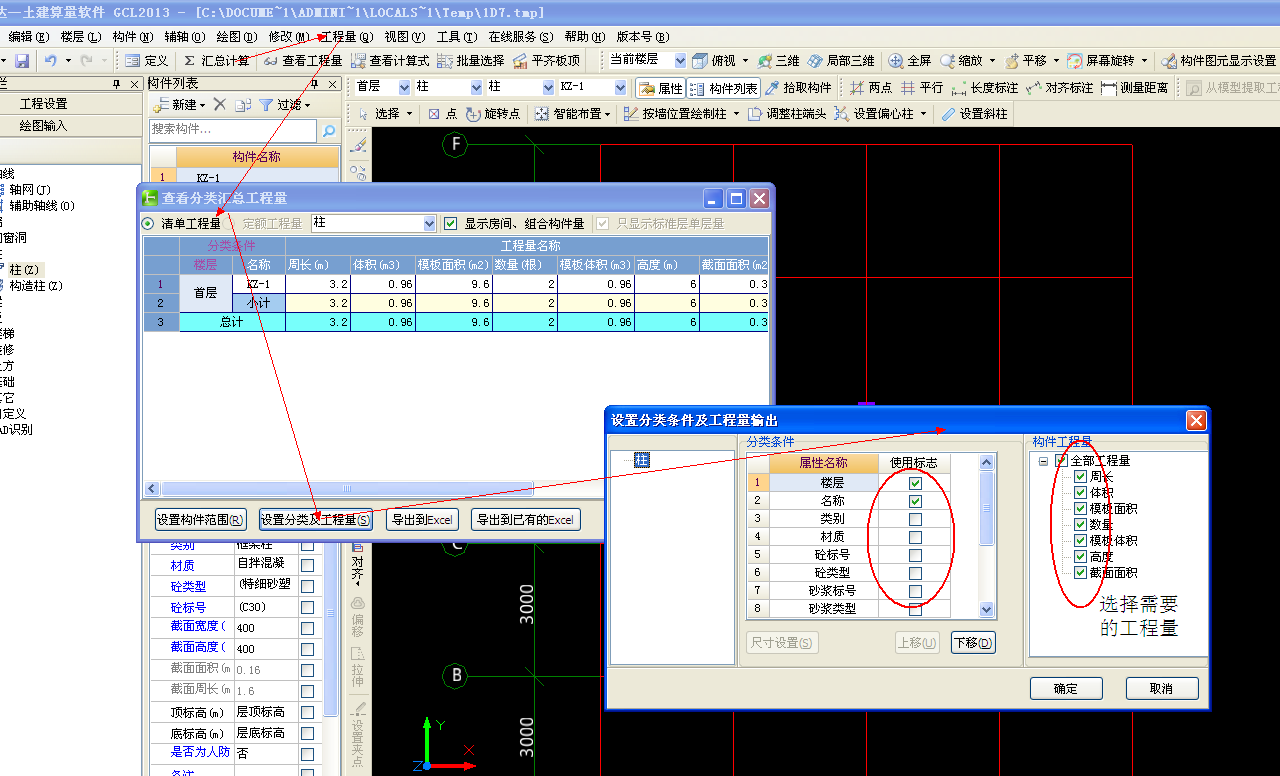Select 两点 two-point axis tool
Viewport: 1280px width, 776px height.
(x=870, y=88)
